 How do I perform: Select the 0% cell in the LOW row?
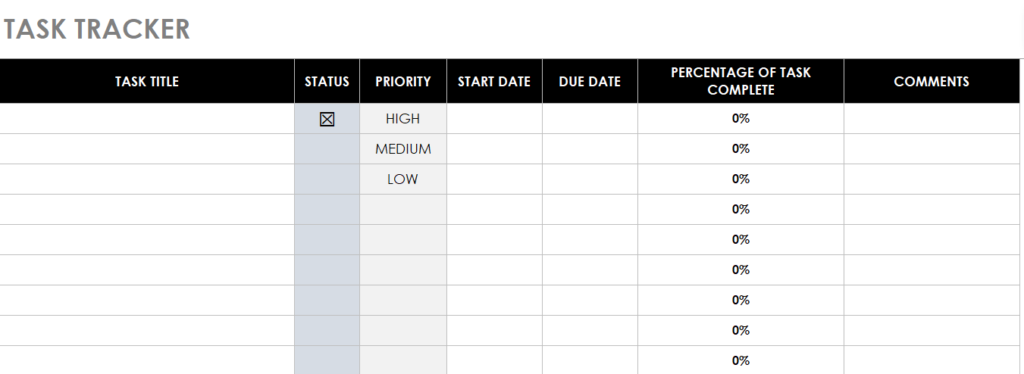click(x=741, y=179)
